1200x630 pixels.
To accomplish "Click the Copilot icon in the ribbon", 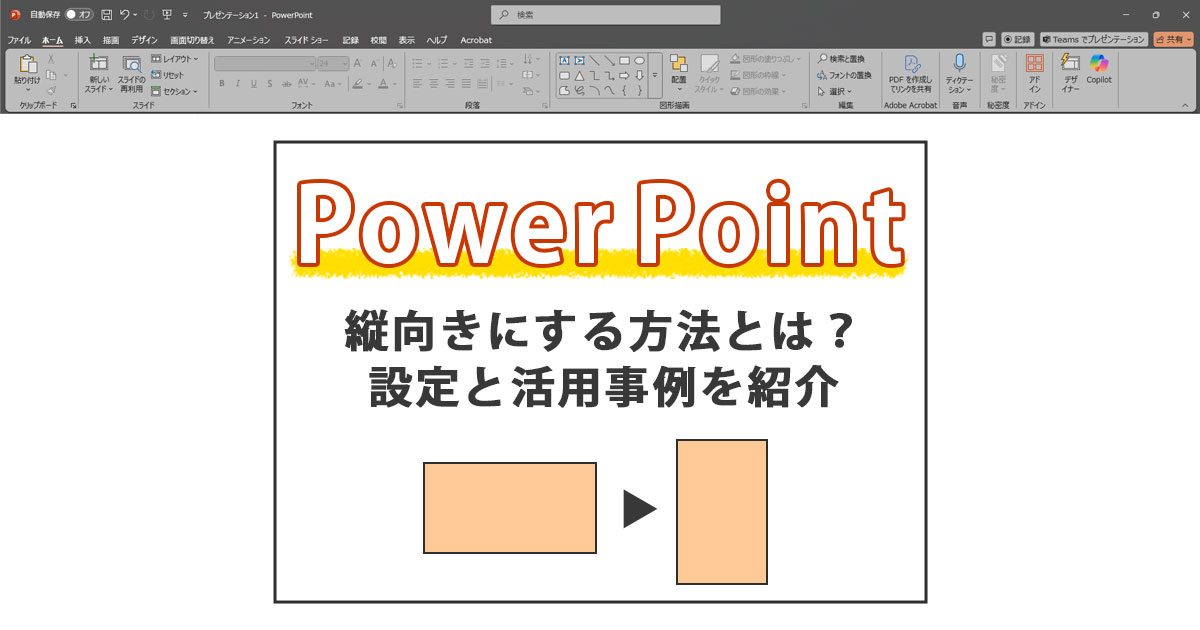I will coord(1099,68).
